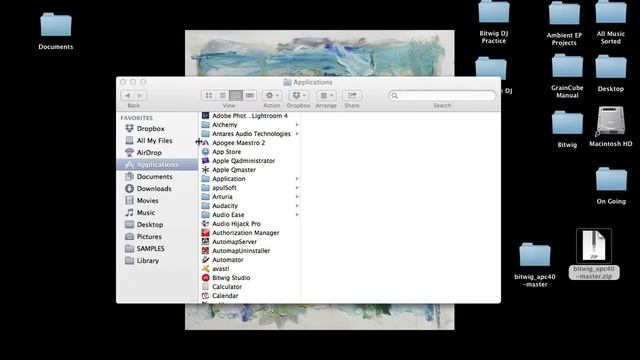Expand Antares Audio Technologies folder arrow
Image resolution: width=640 pixels, height=360 pixels.
point(297,134)
